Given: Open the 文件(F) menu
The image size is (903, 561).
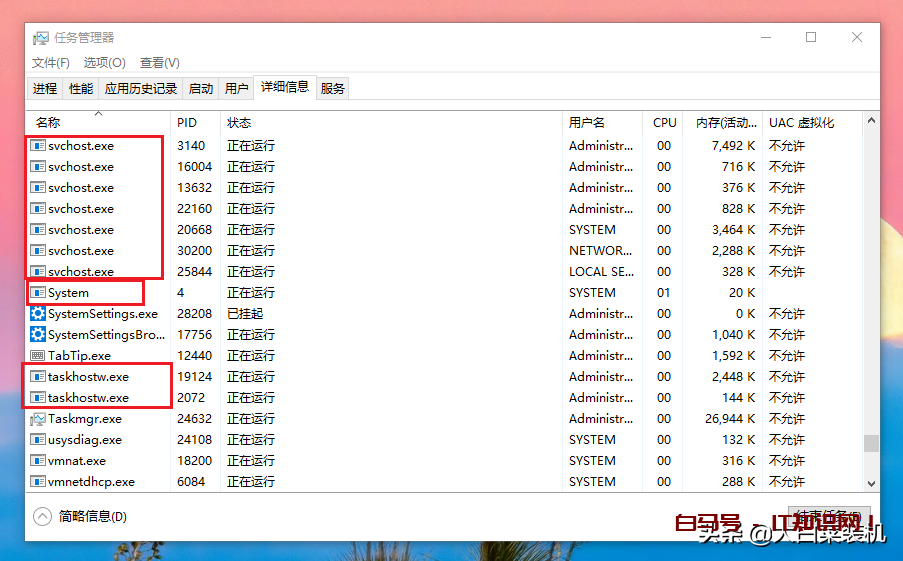Looking at the screenshot, I should [51, 63].
